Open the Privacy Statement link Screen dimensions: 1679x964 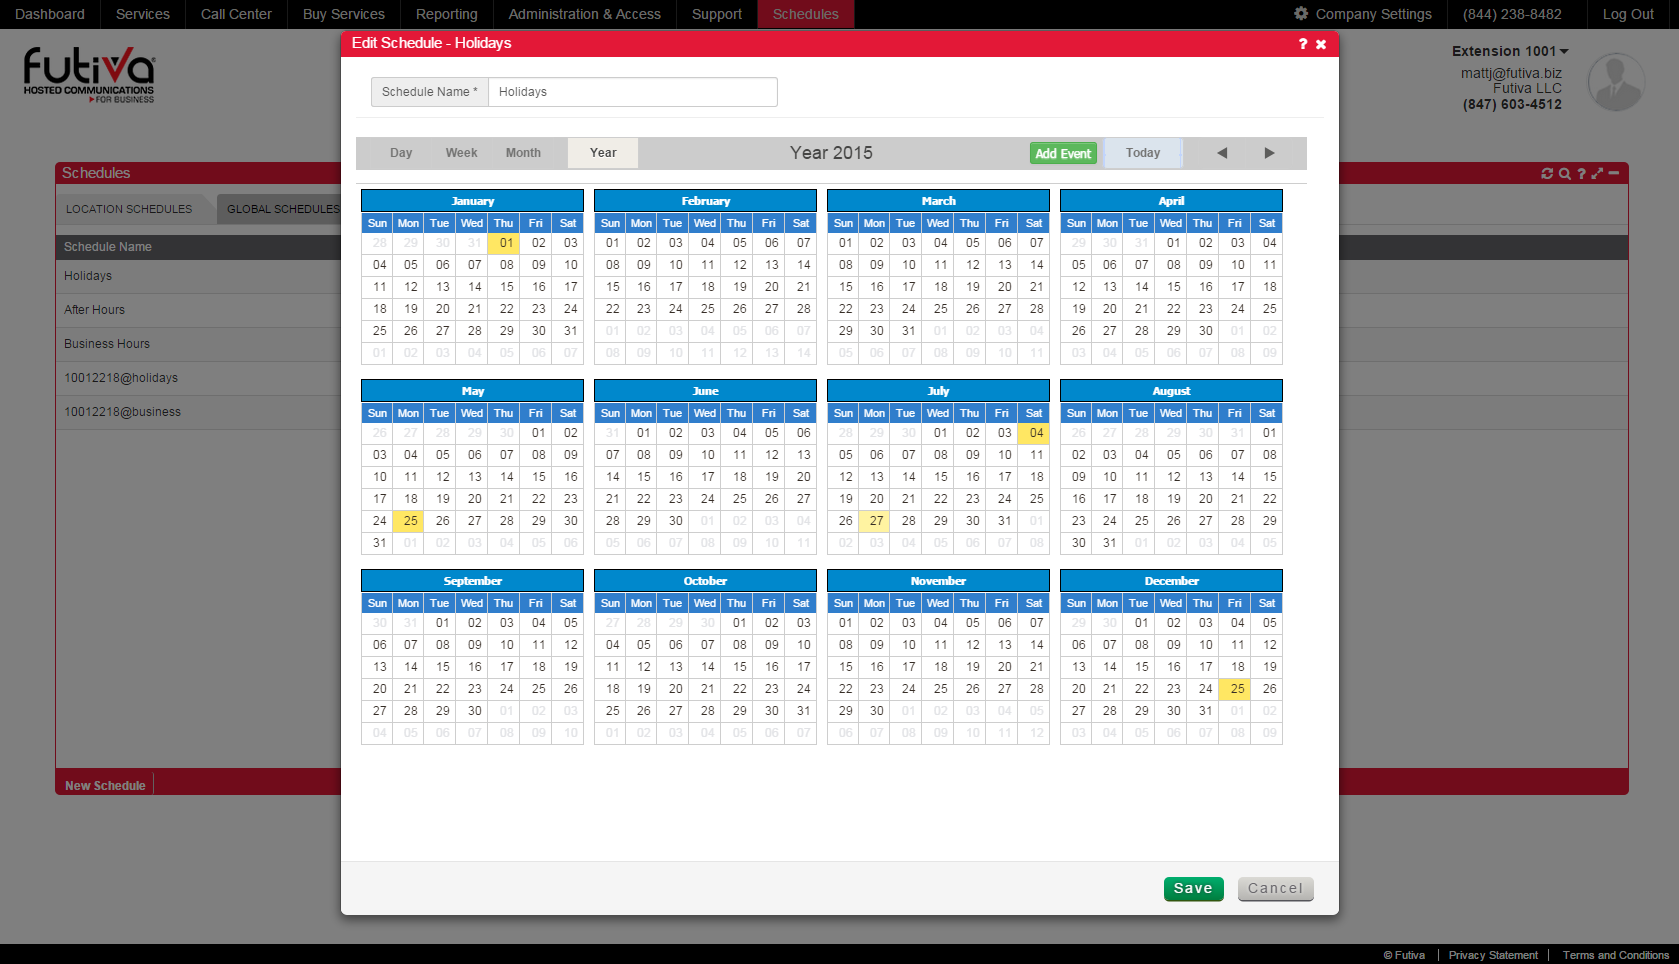pyautogui.click(x=1493, y=955)
